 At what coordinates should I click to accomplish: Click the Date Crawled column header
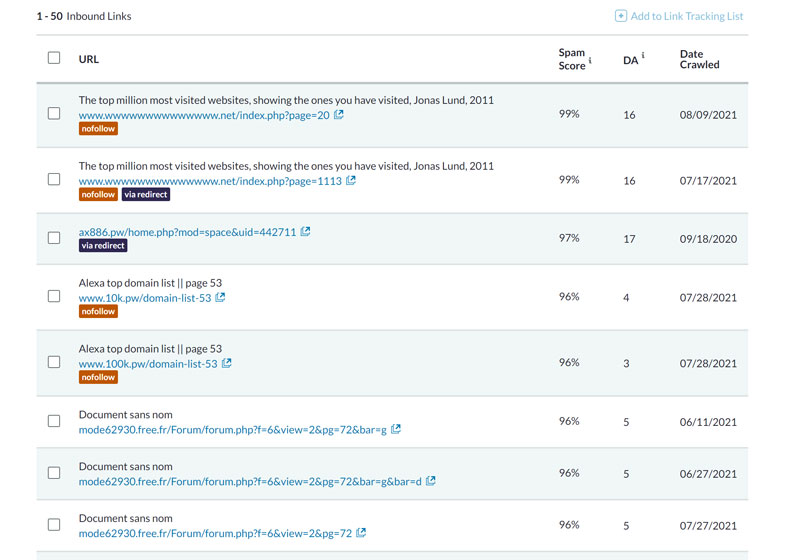pyautogui.click(x=699, y=59)
